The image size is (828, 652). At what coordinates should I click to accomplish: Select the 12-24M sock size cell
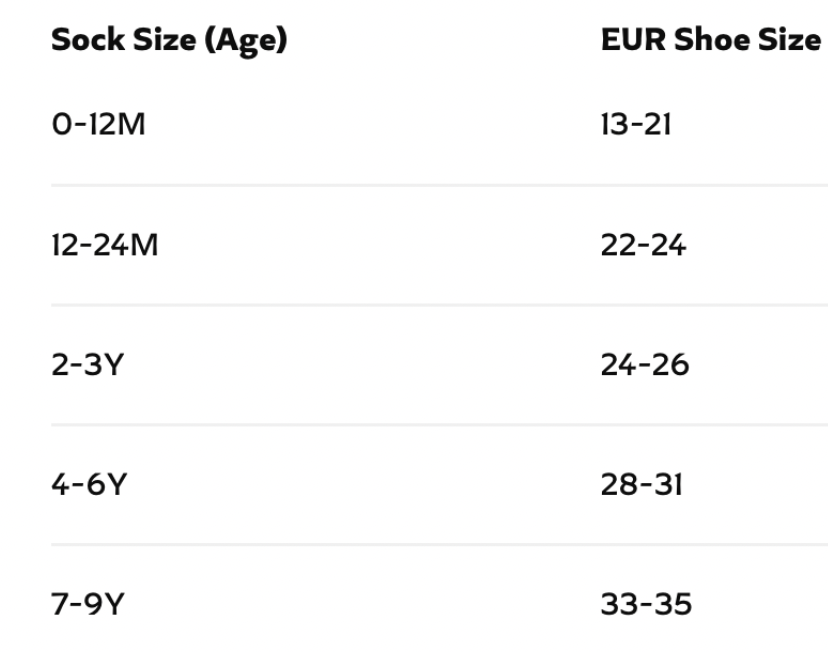[105, 245]
